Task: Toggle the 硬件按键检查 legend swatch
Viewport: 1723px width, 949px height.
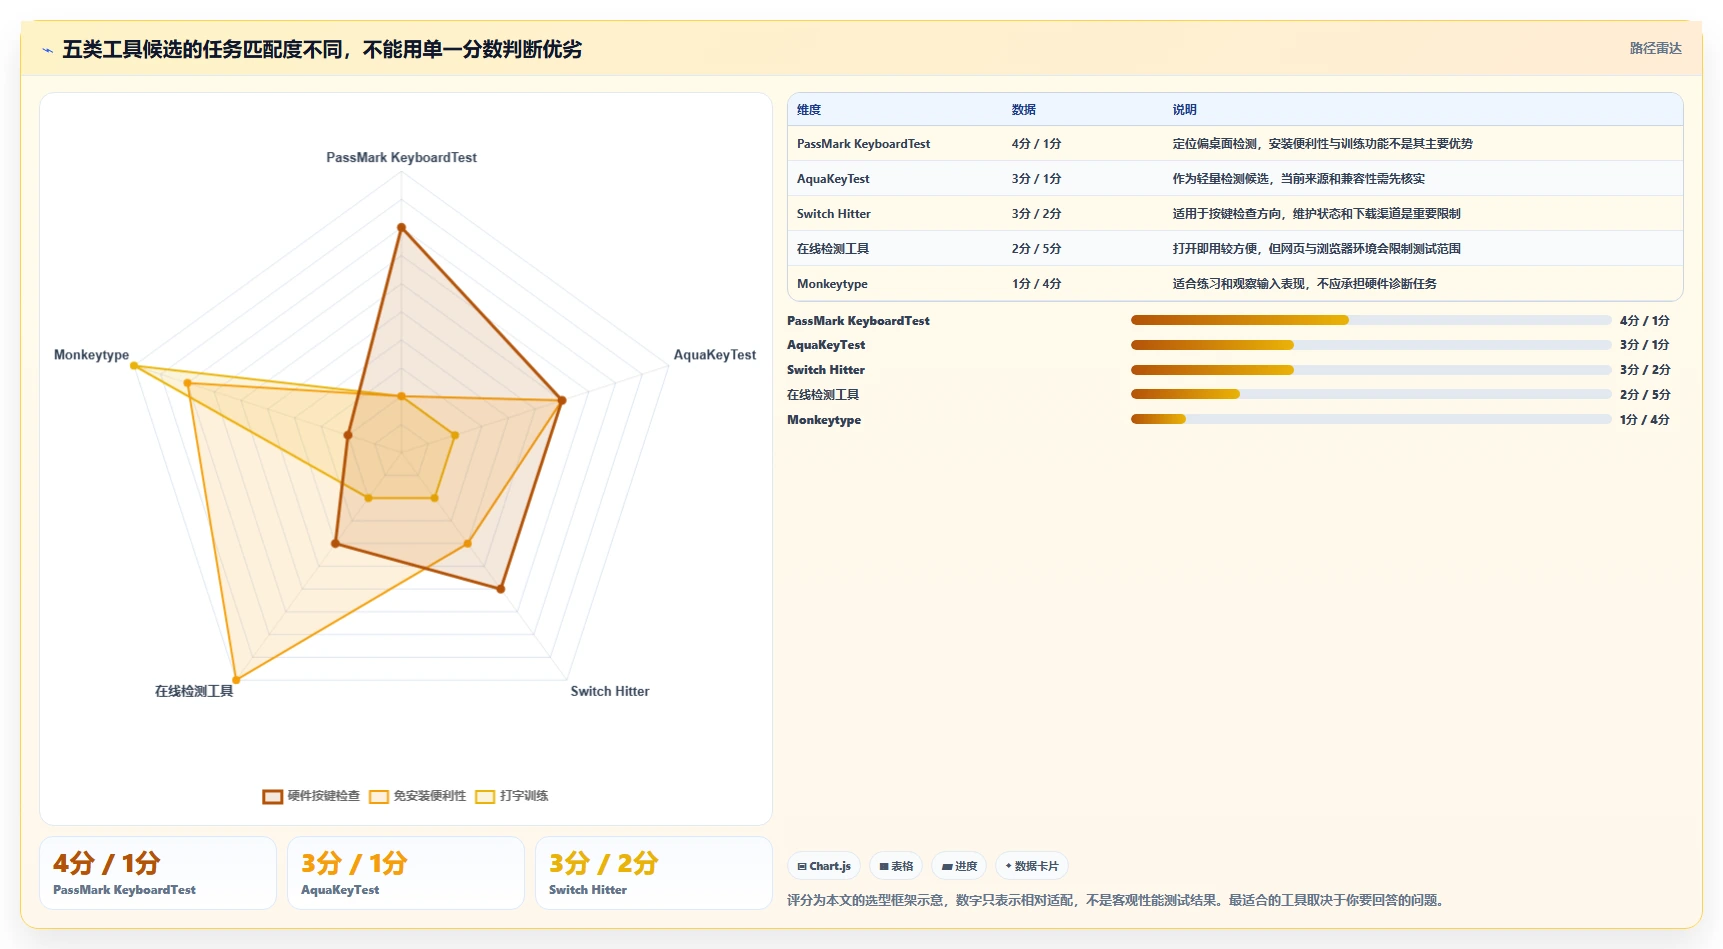Action: pyautogui.click(x=273, y=796)
